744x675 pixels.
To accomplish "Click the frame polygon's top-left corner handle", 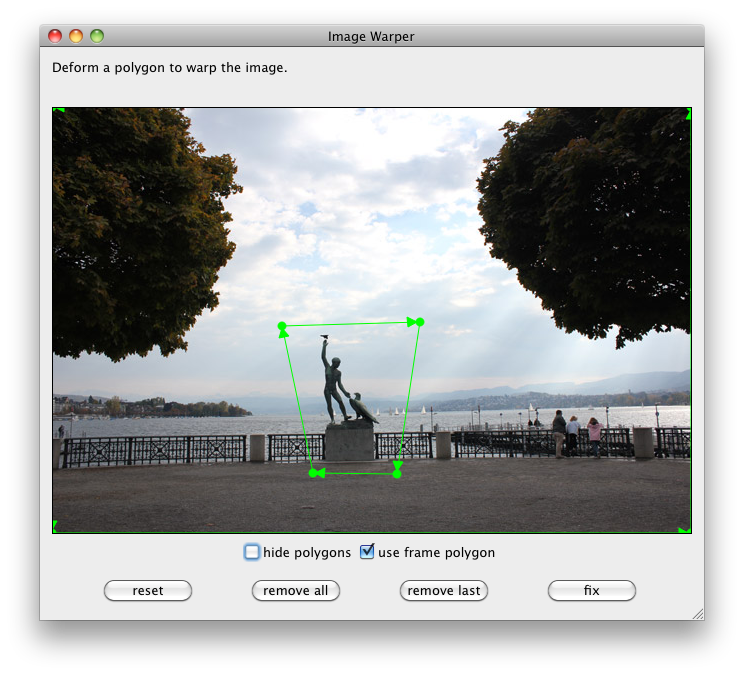I will [x=54, y=109].
